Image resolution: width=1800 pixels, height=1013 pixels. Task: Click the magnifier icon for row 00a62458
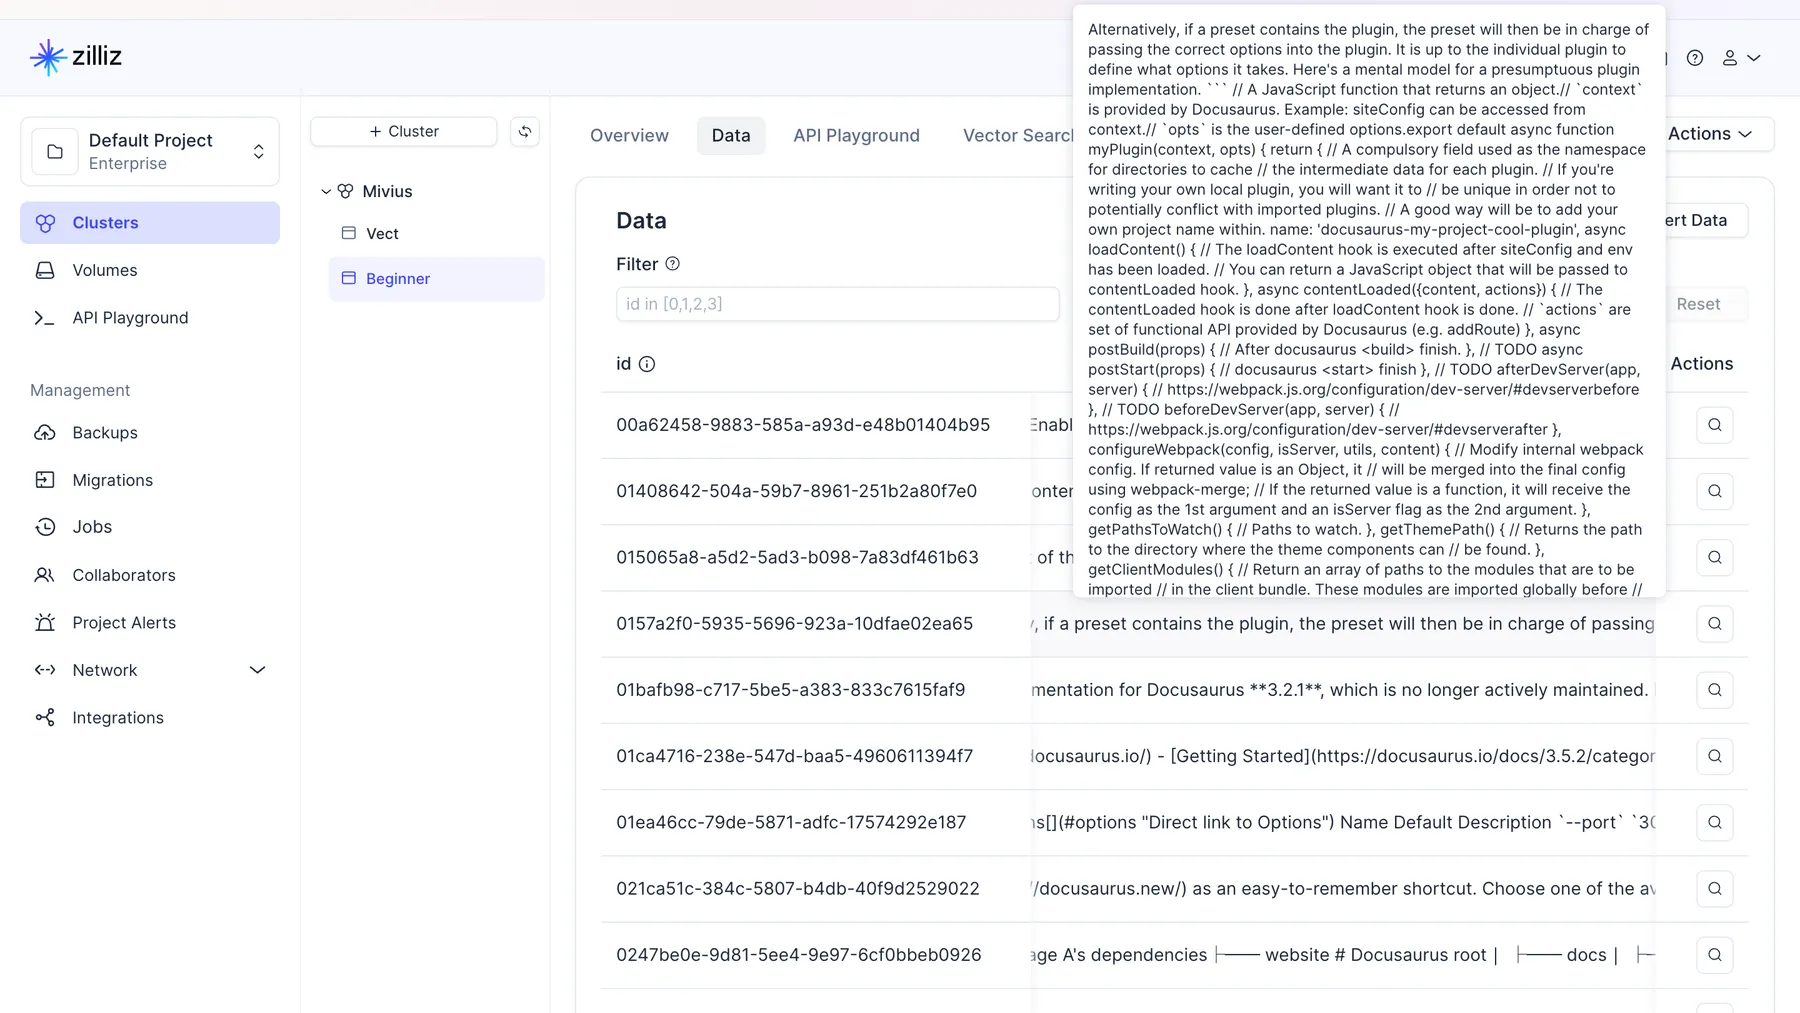point(1714,425)
